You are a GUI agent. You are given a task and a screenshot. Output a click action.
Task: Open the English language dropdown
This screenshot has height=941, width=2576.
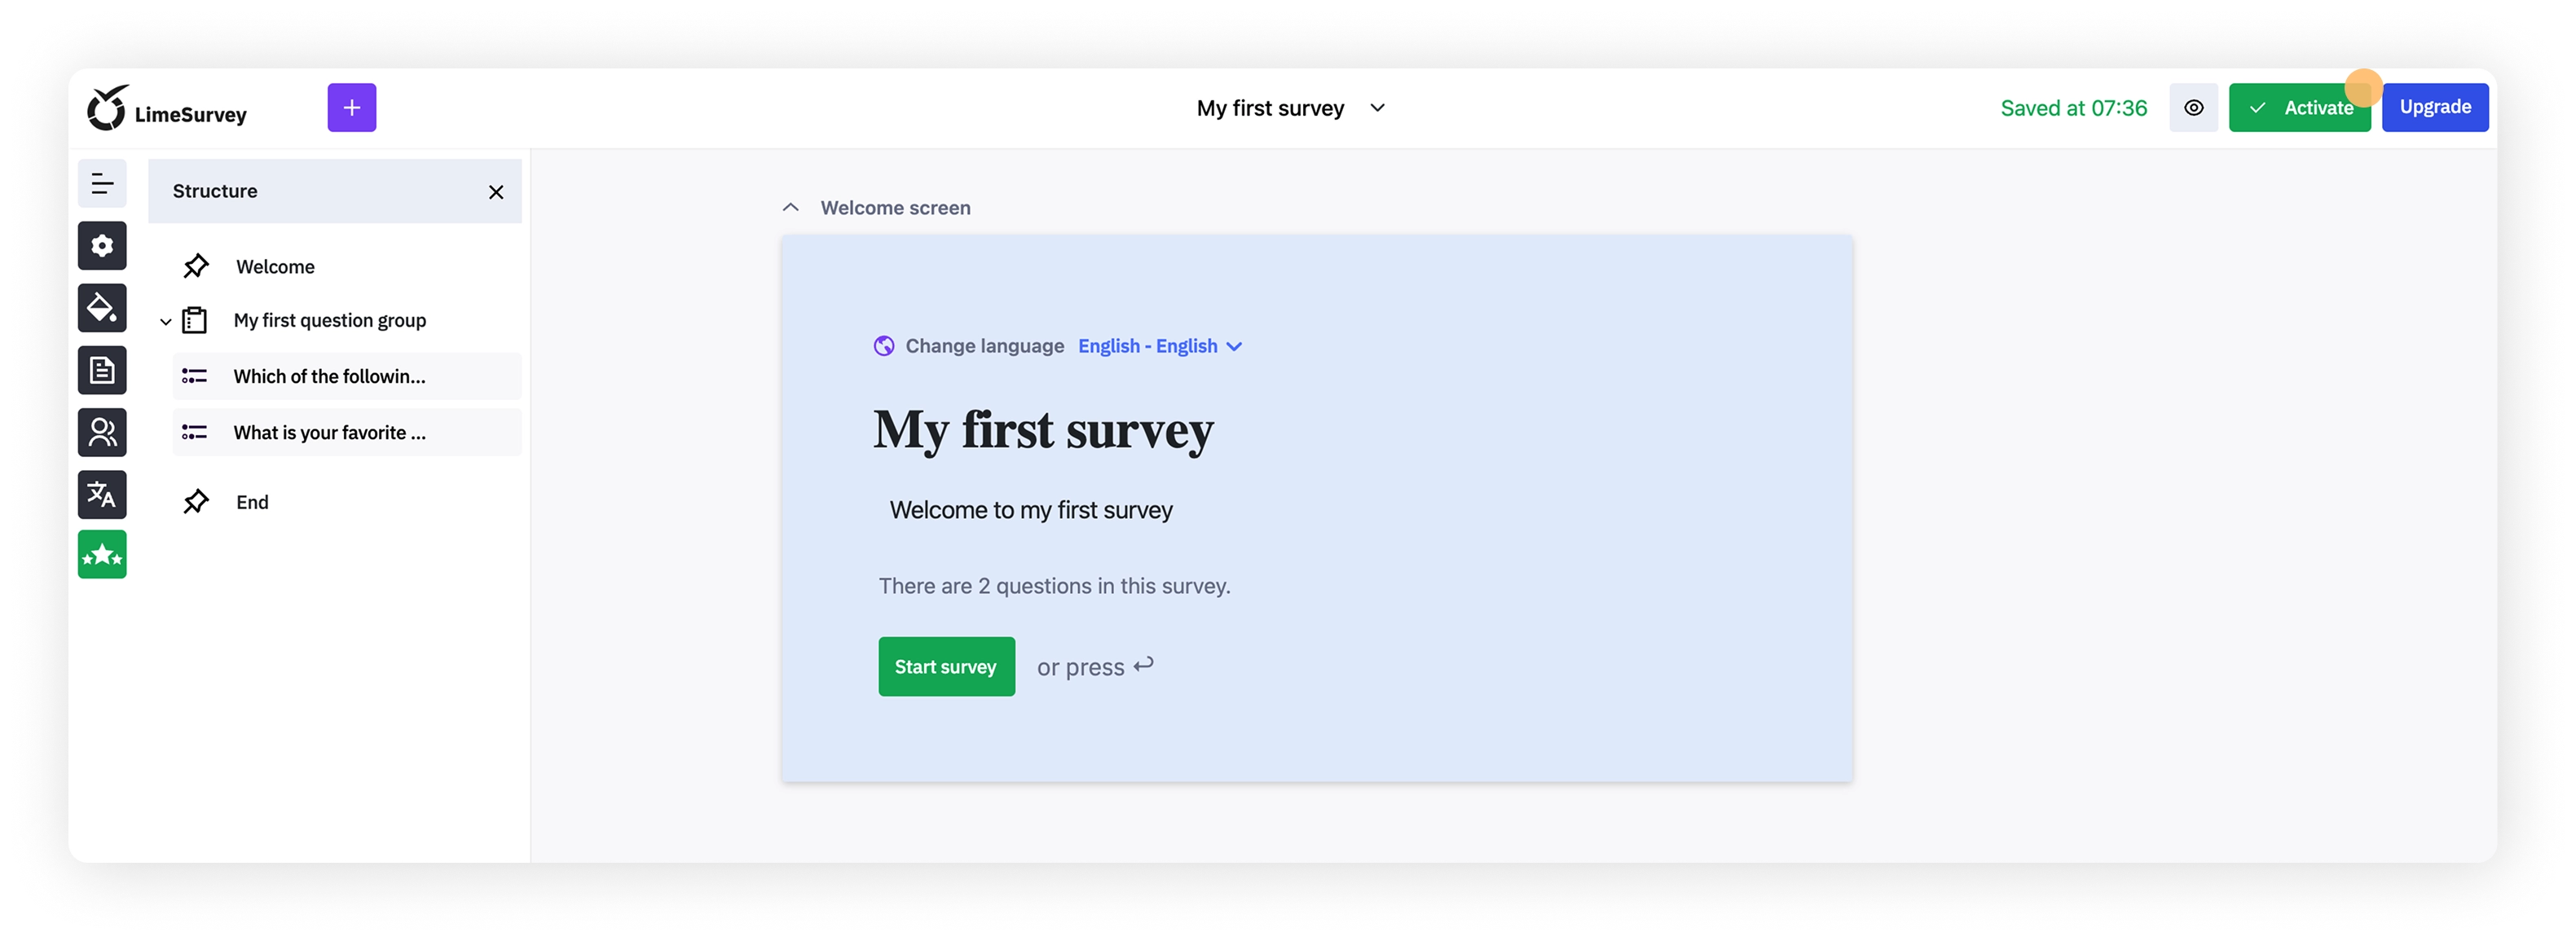tap(1159, 346)
